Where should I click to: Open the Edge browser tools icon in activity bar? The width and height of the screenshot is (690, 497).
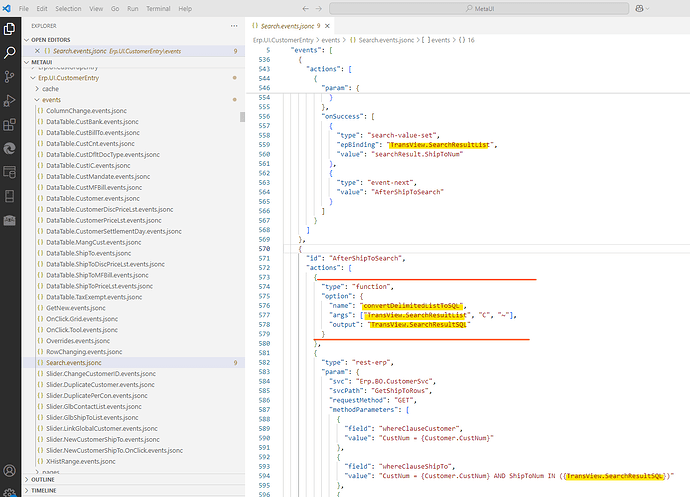(x=9, y=148)
